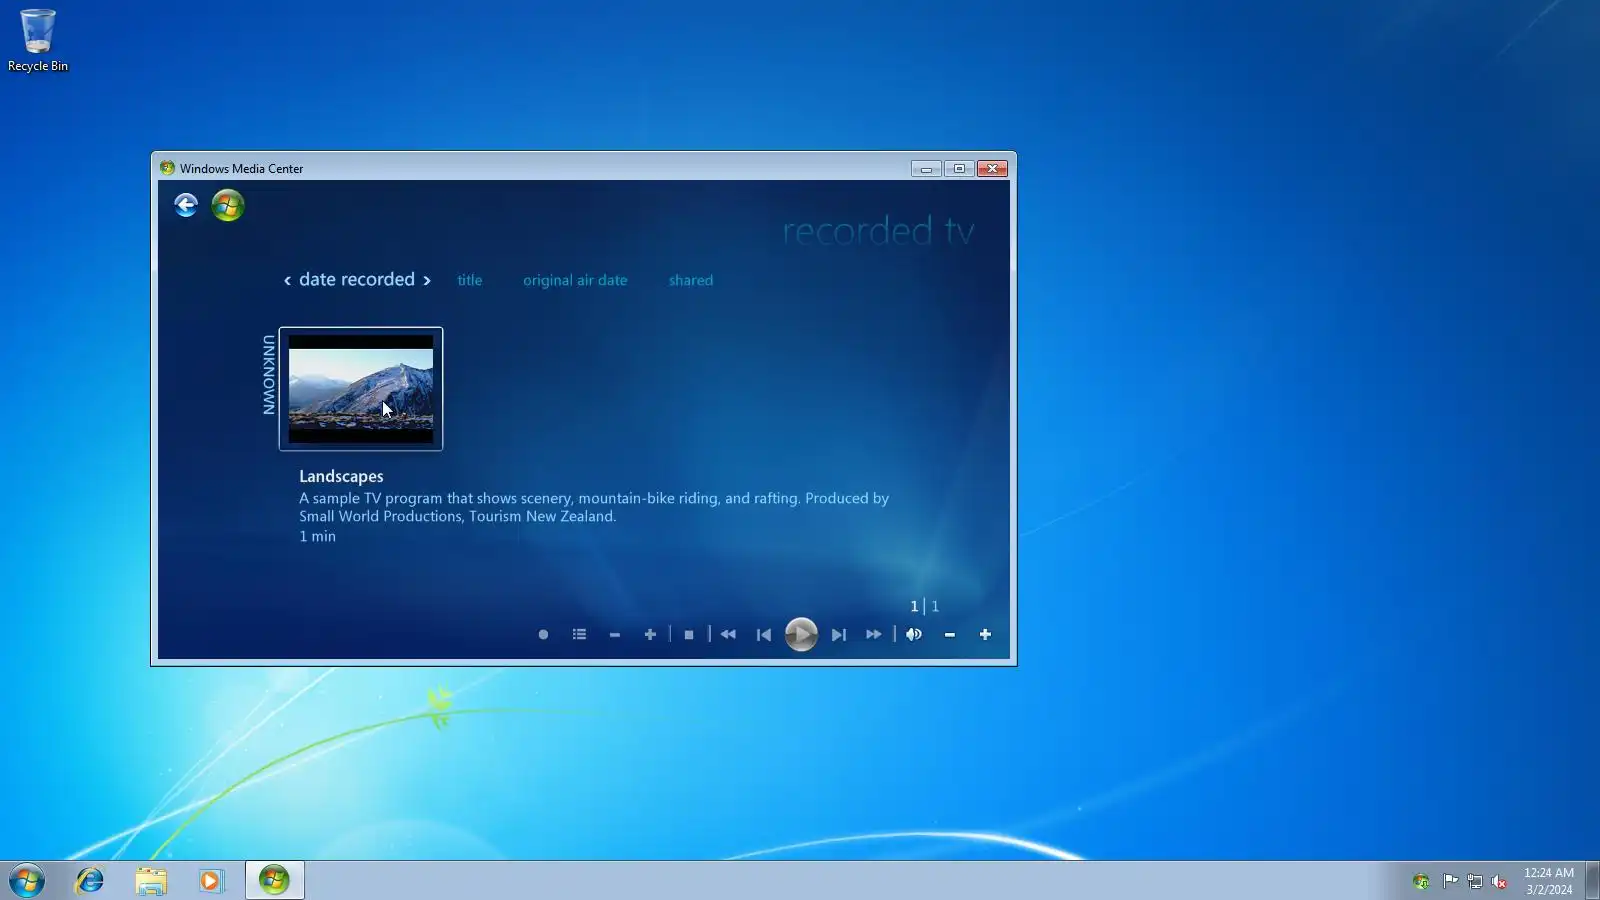Image resolution: width=1600 pixels, height=900 pixels.
Task: Open the taskbar clock showing 12:24 AM
Action: click(x=1549, y=881)
